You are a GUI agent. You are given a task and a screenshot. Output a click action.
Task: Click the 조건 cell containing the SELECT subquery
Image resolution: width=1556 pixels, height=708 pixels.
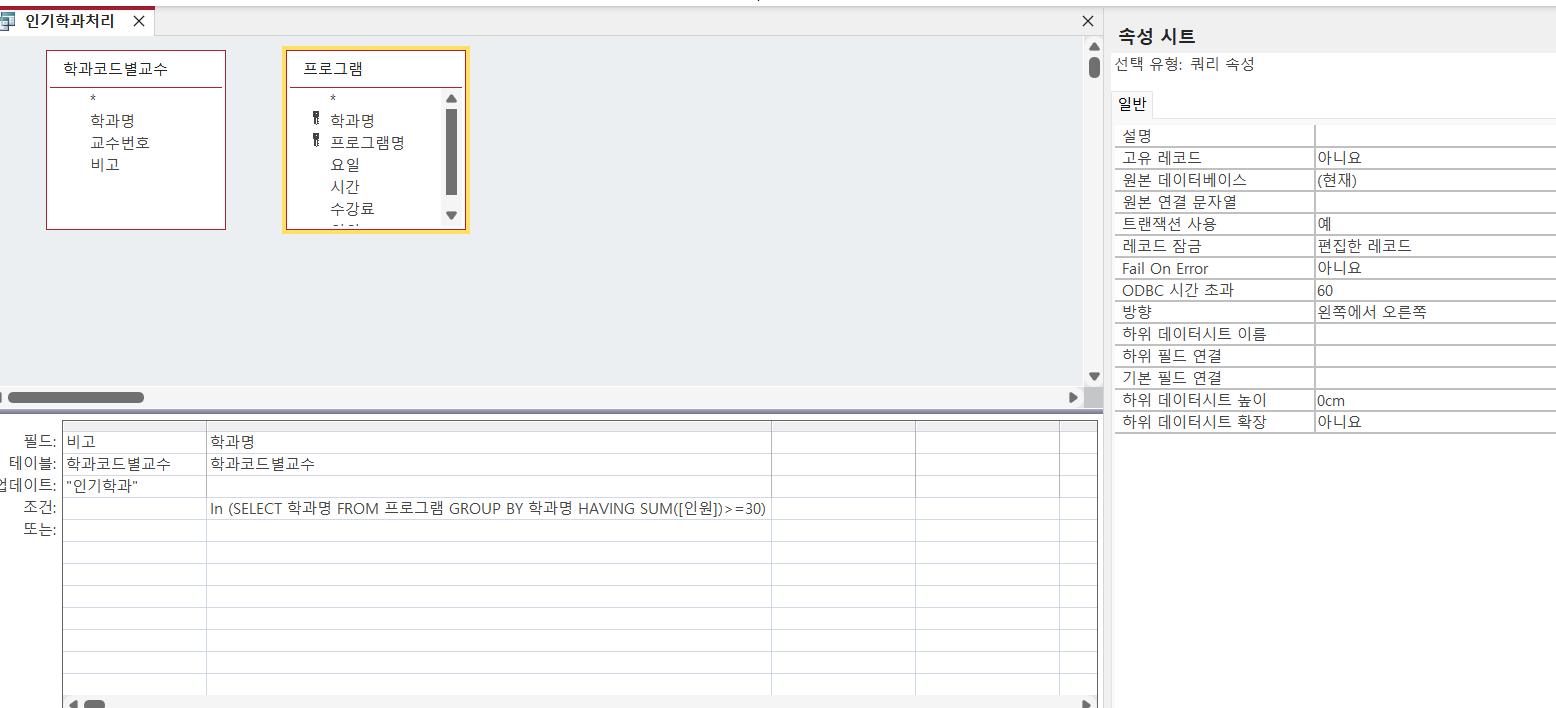tap(488, 508)
